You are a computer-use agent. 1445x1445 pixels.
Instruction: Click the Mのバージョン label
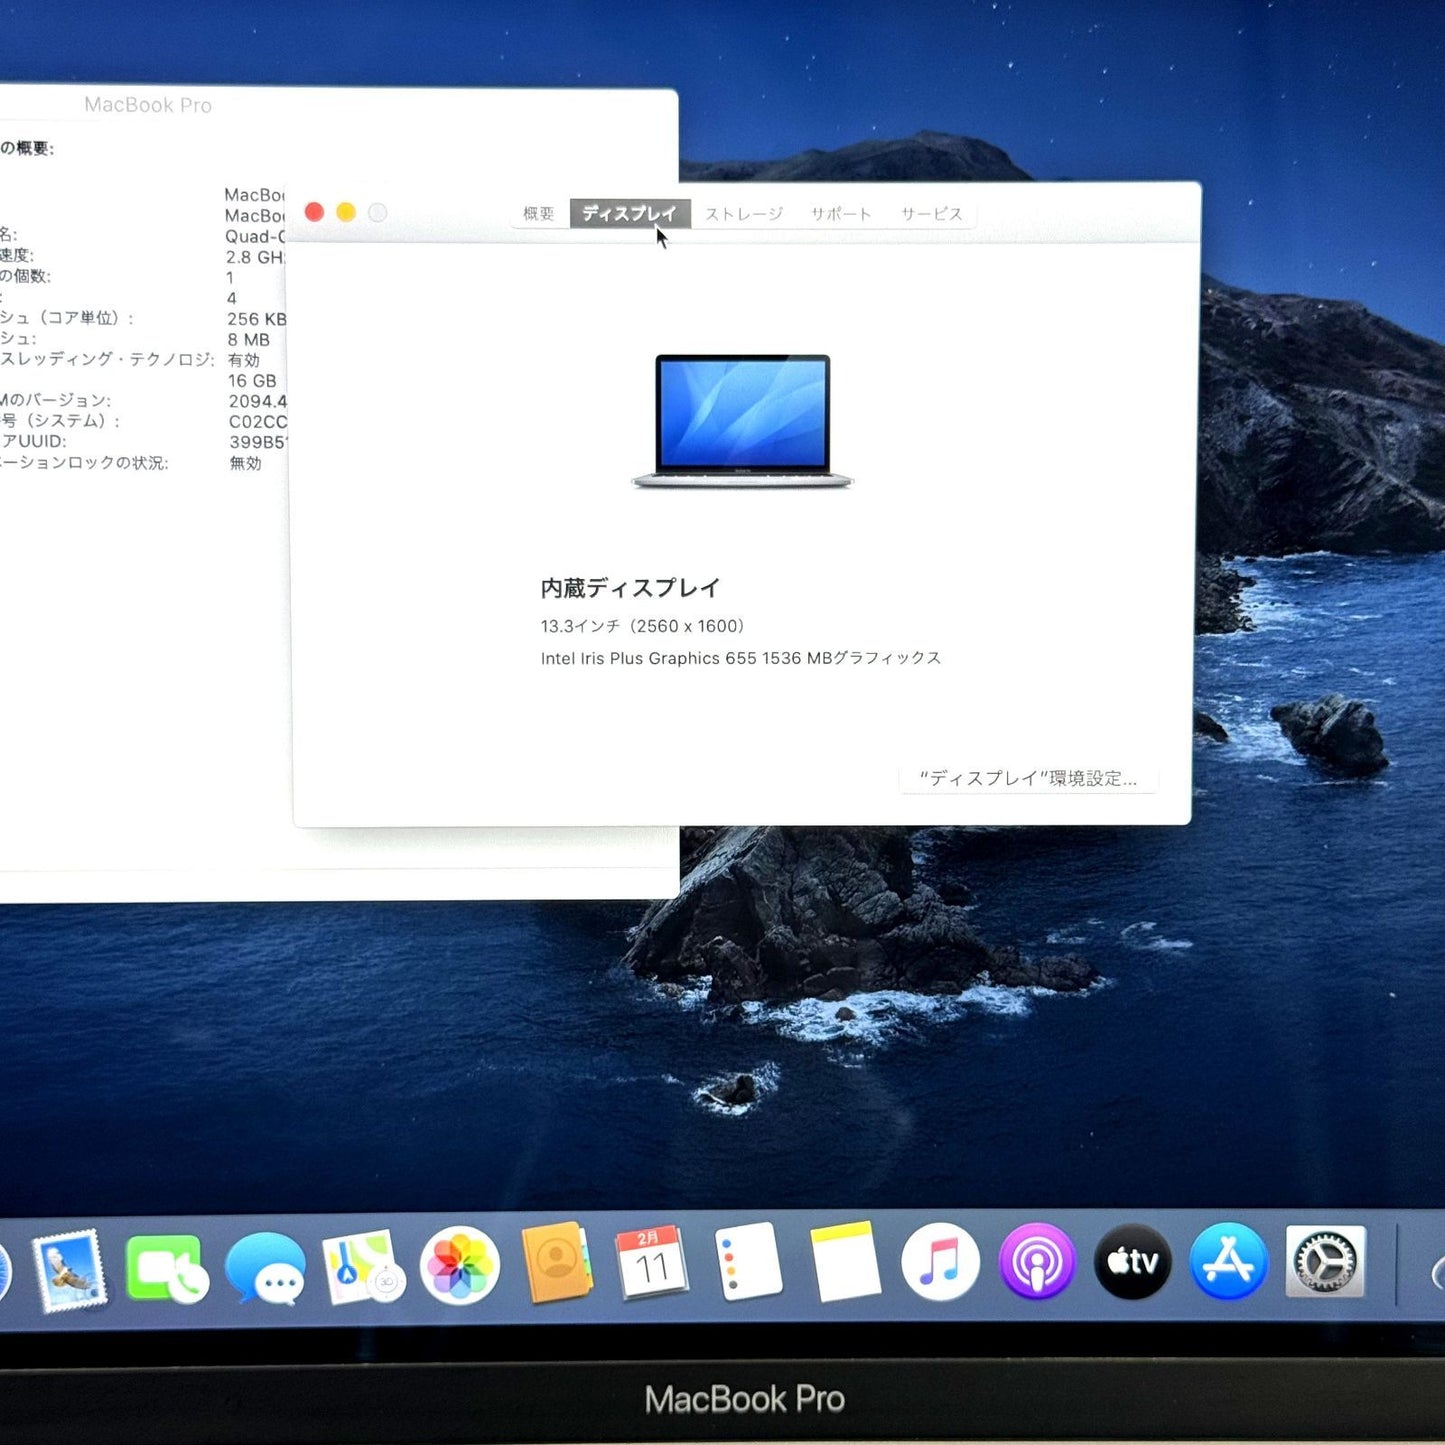tap(56, 400)
